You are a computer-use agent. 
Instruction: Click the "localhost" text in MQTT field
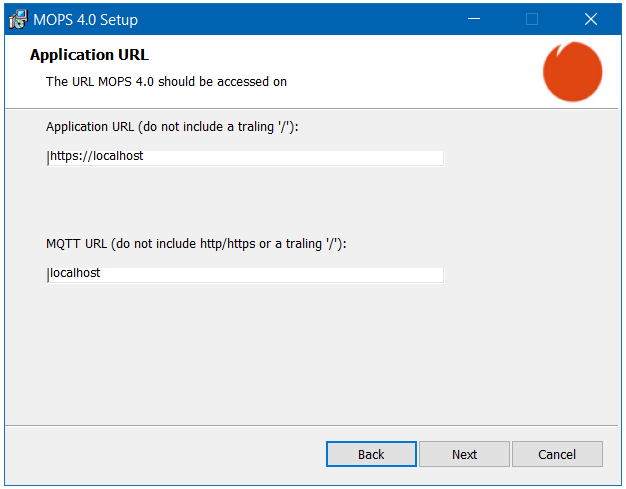pos(76,273)
